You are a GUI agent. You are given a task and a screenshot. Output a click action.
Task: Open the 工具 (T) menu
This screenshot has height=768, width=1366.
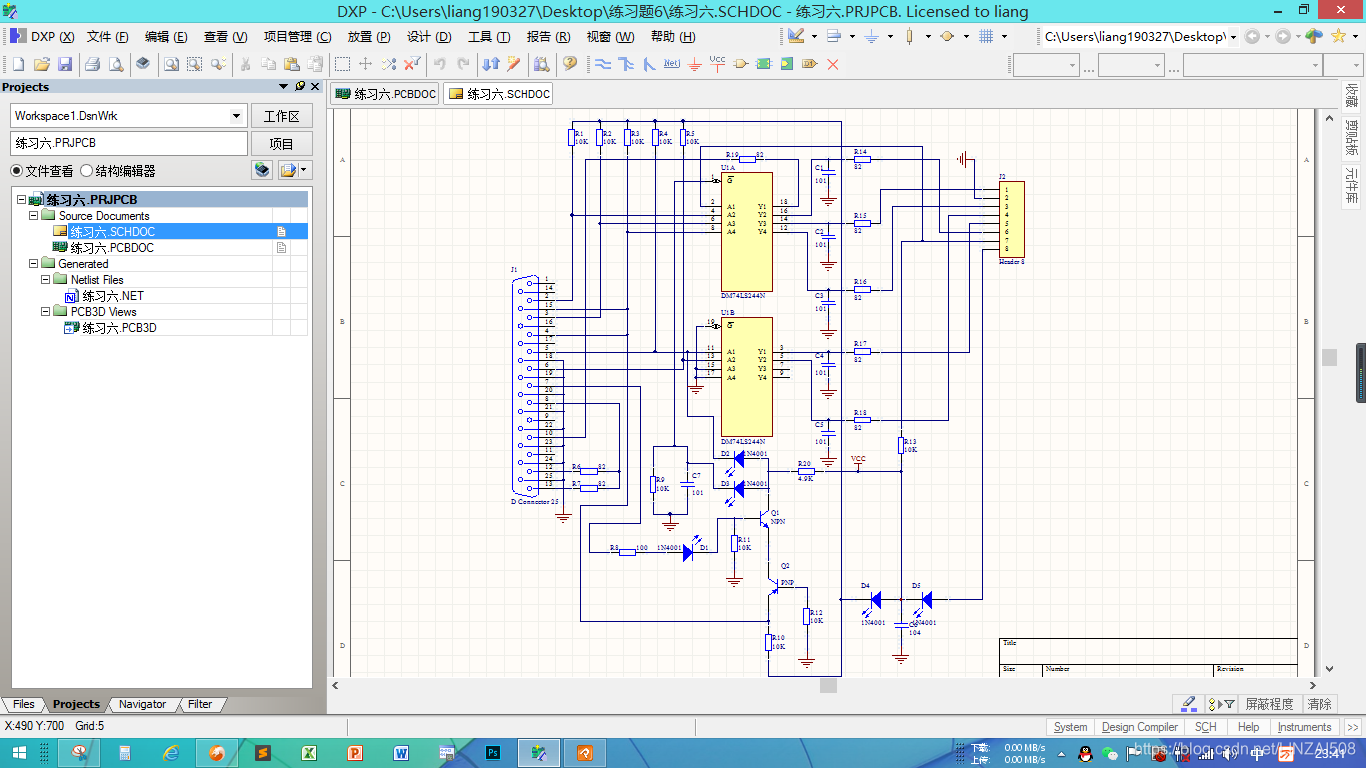click(489, 37)
